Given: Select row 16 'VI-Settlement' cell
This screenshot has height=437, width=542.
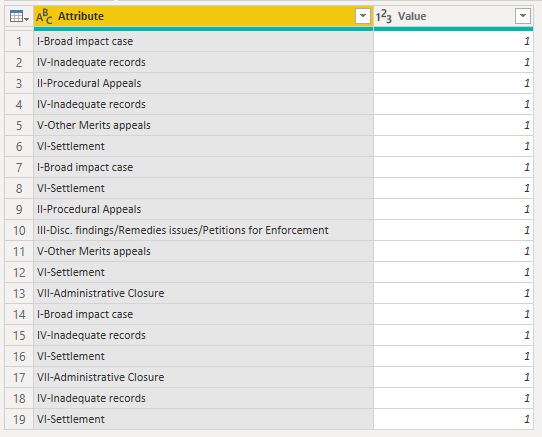Looking at the screenshot, I should (x=204, y=356).
